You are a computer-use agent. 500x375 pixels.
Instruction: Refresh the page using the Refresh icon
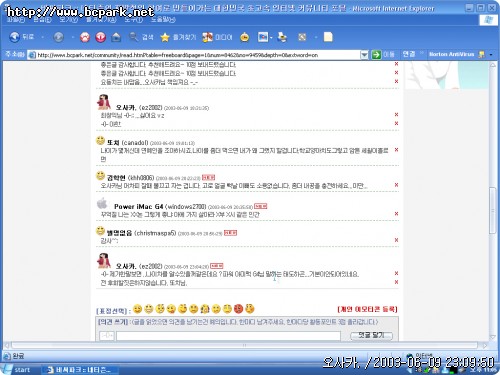coord(101,37)
